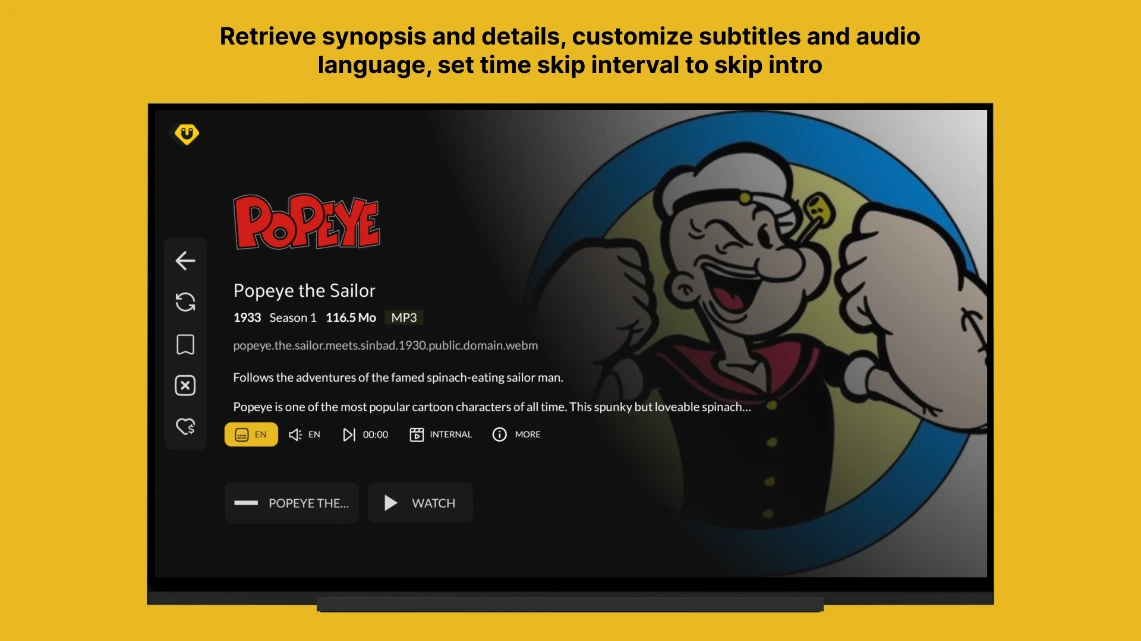Viewport: 1141px width, 641px height.
Task: Open the subtitles EN selector
Action: (251, 434)
